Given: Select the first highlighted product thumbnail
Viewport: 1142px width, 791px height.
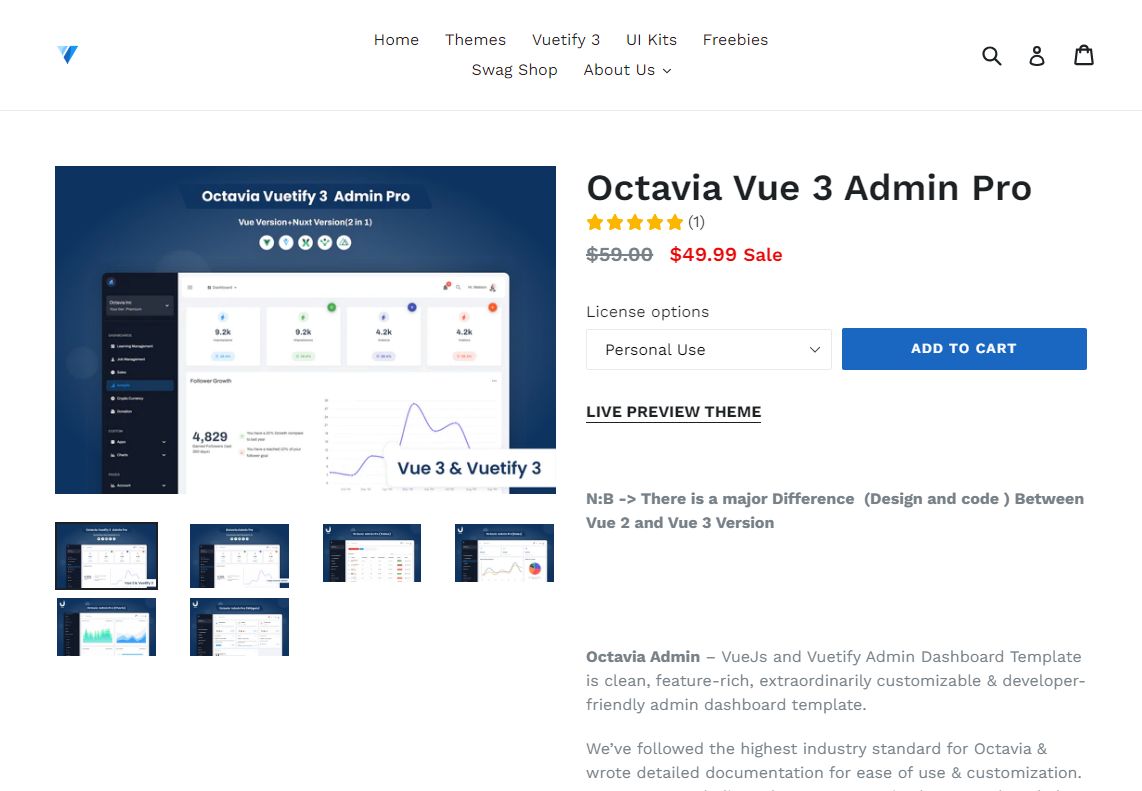Looking at the screenshot, I should (106, 556).
